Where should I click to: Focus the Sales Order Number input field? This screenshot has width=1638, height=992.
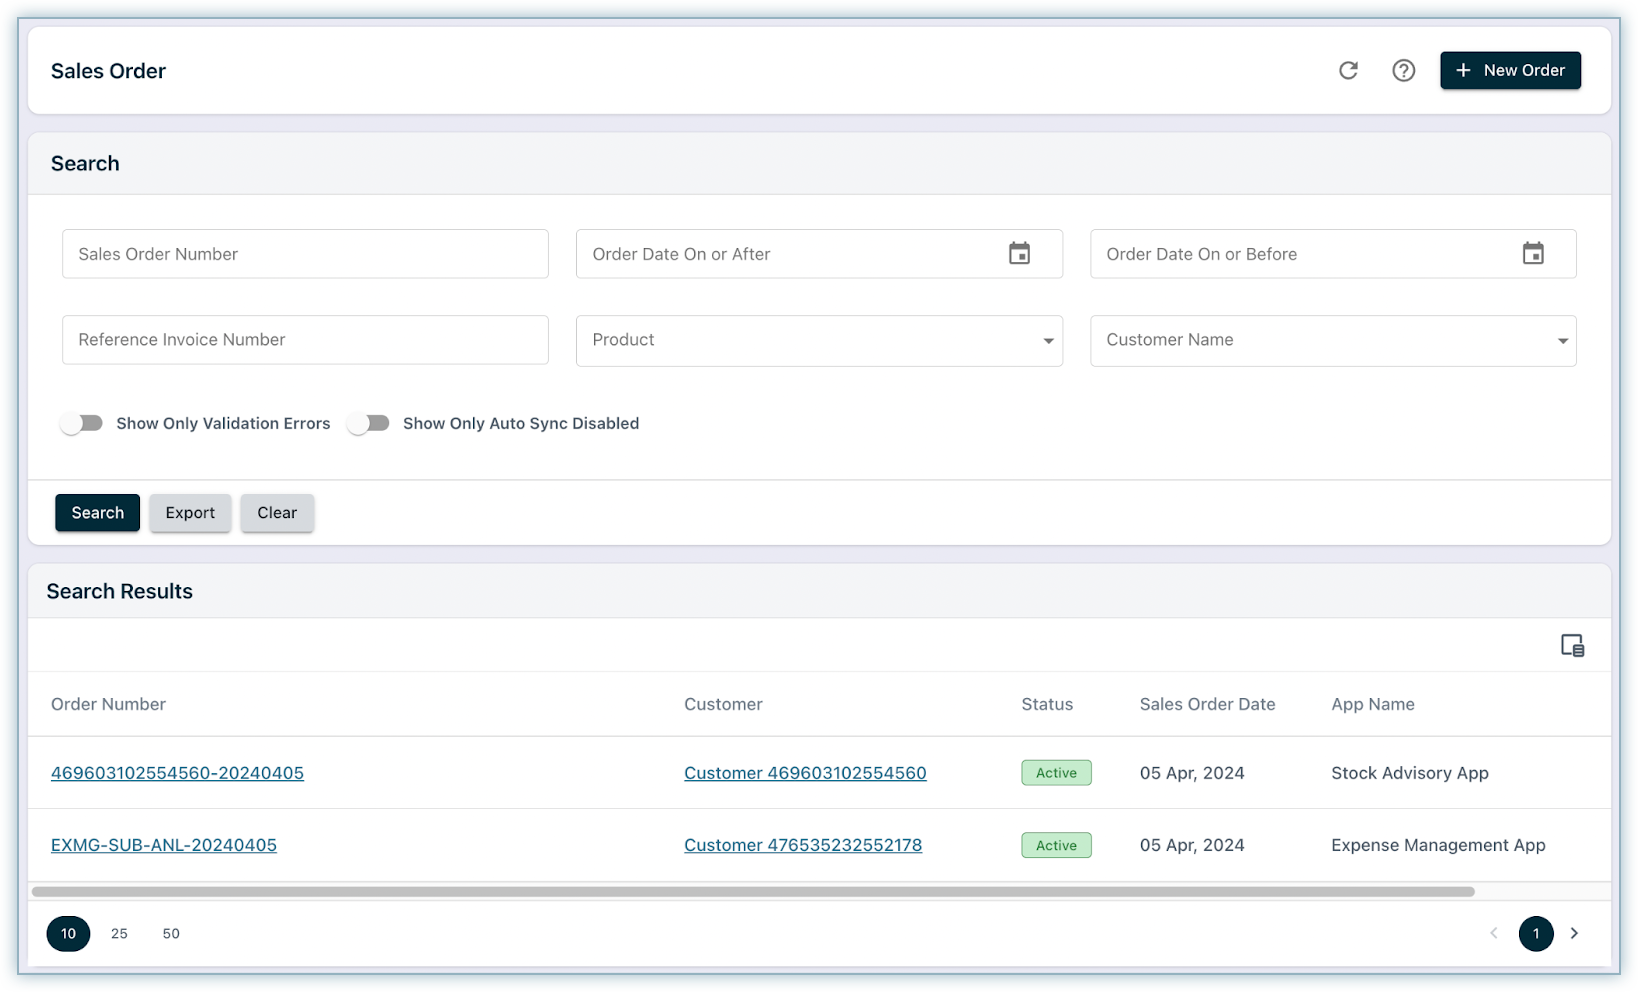pos(305,254)
